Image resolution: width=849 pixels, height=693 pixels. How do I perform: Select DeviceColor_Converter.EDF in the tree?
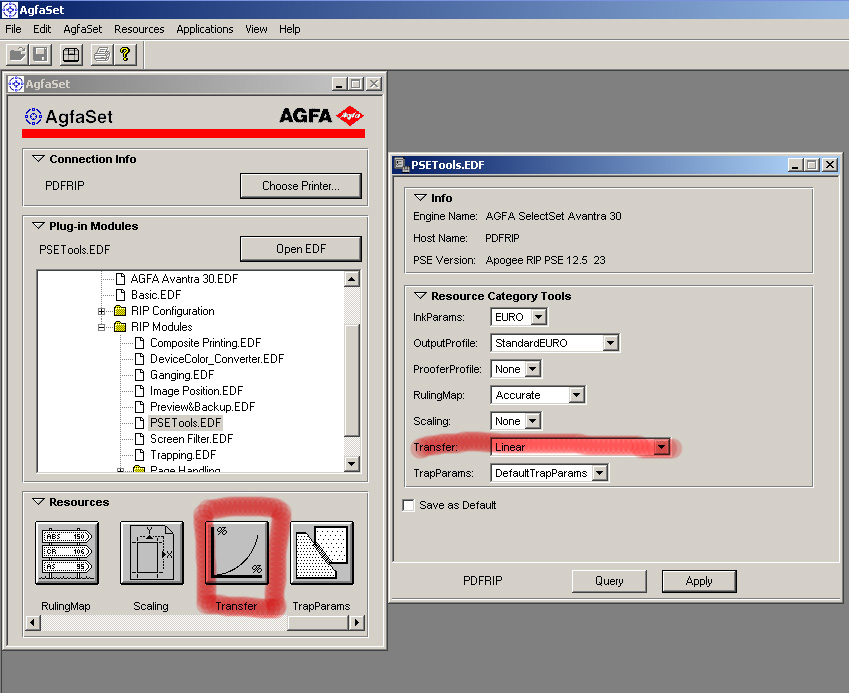click(x=217, y=359)
